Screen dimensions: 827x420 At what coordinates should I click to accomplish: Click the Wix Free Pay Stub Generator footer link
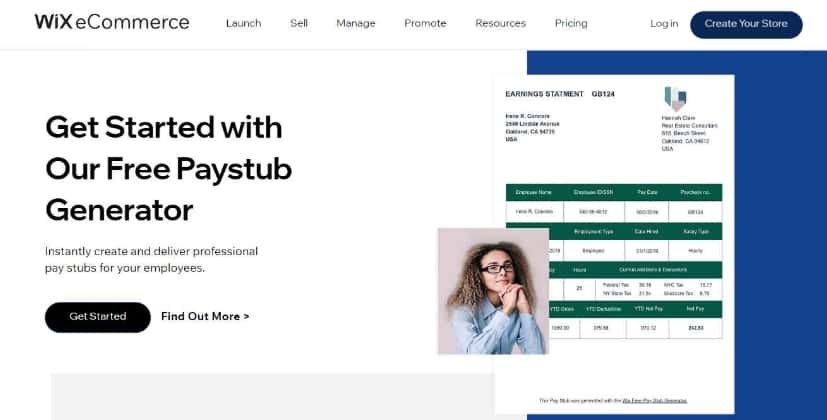655,400
